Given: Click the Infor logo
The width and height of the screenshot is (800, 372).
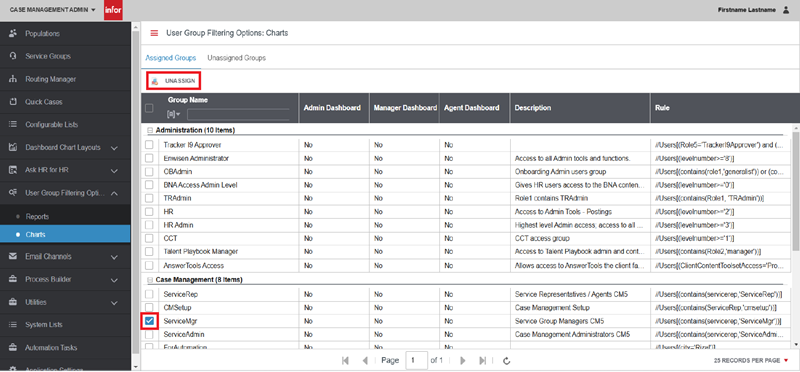Looking at the screenshot, I should pyautogui.click(x=113, y=10).
